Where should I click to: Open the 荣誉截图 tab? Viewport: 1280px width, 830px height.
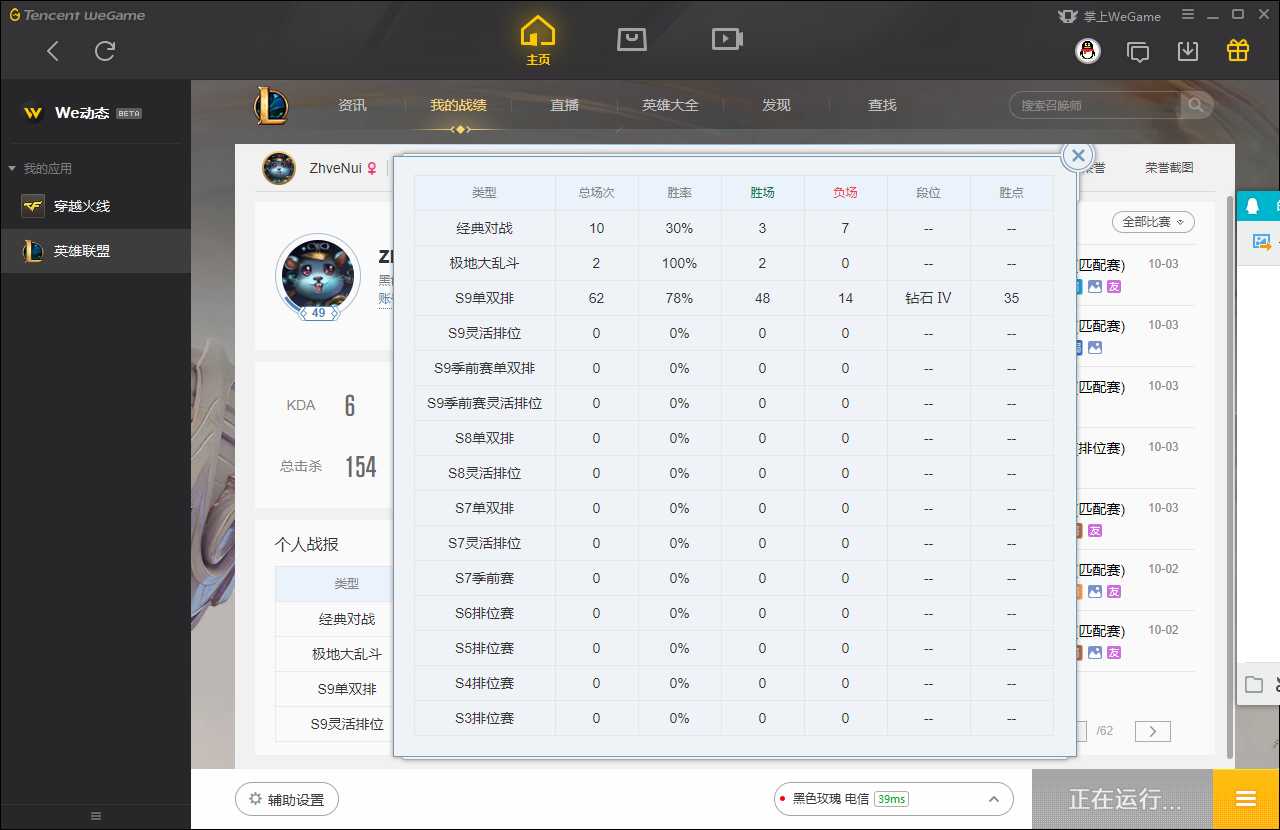(x=1169, y=168)
